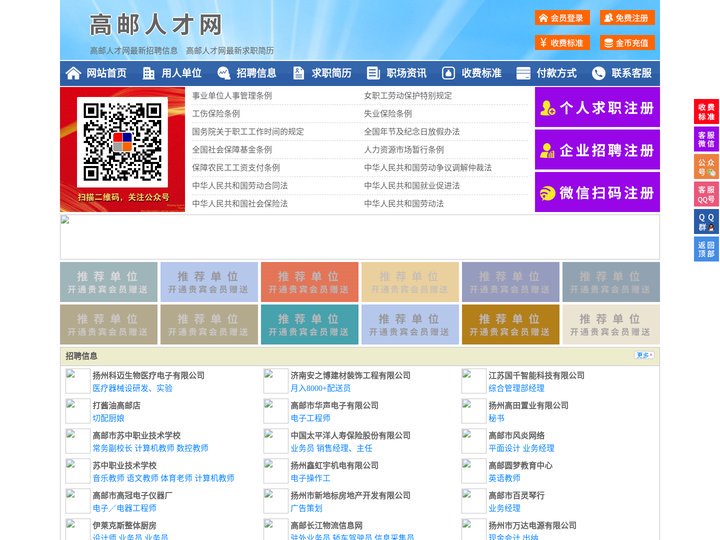Open company 高邮市风炎网络
This screenshot has height=540, width=720.
517,435
